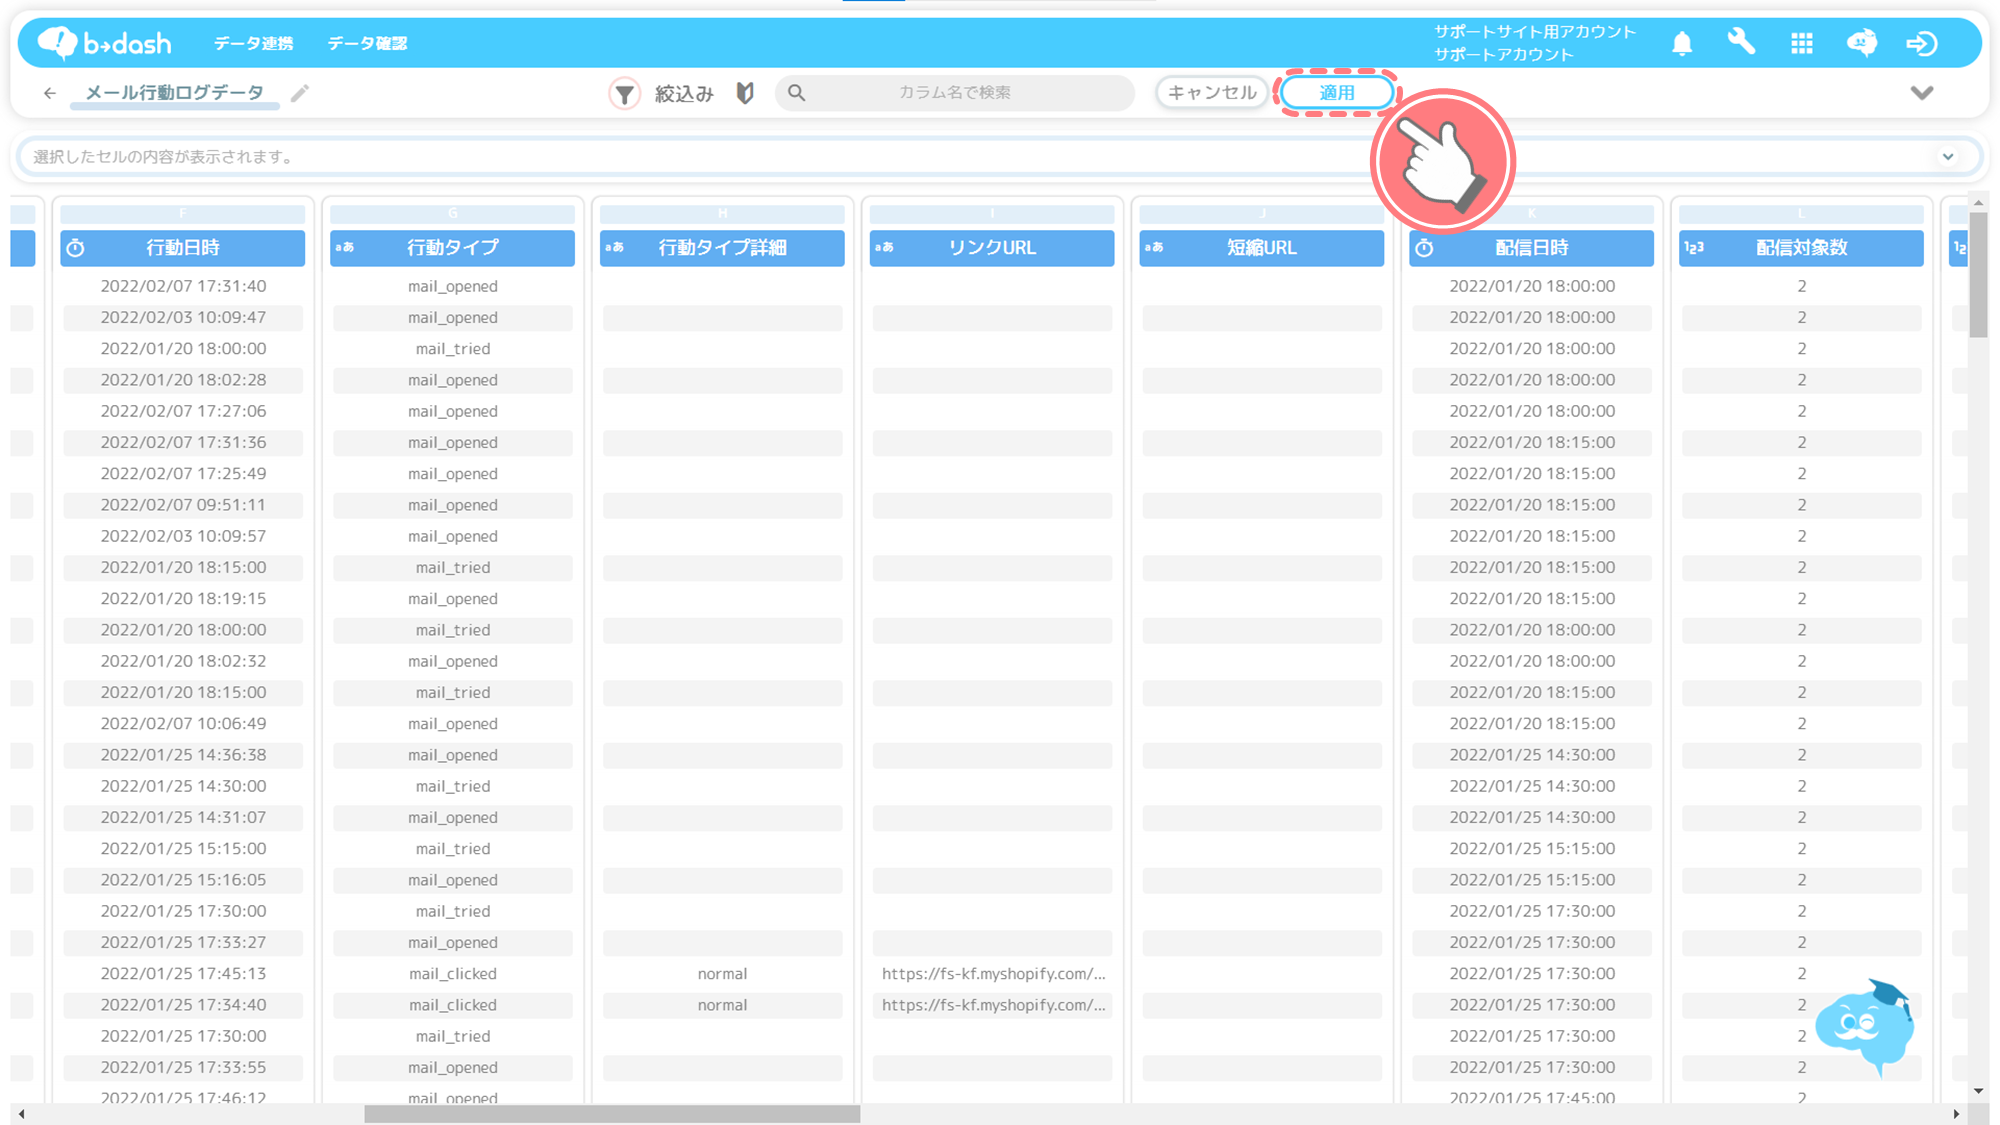Select the myshopify URL cell in 17:34:40 row
Screen dimensions: 2000x1125
[x=992, y=1005]
